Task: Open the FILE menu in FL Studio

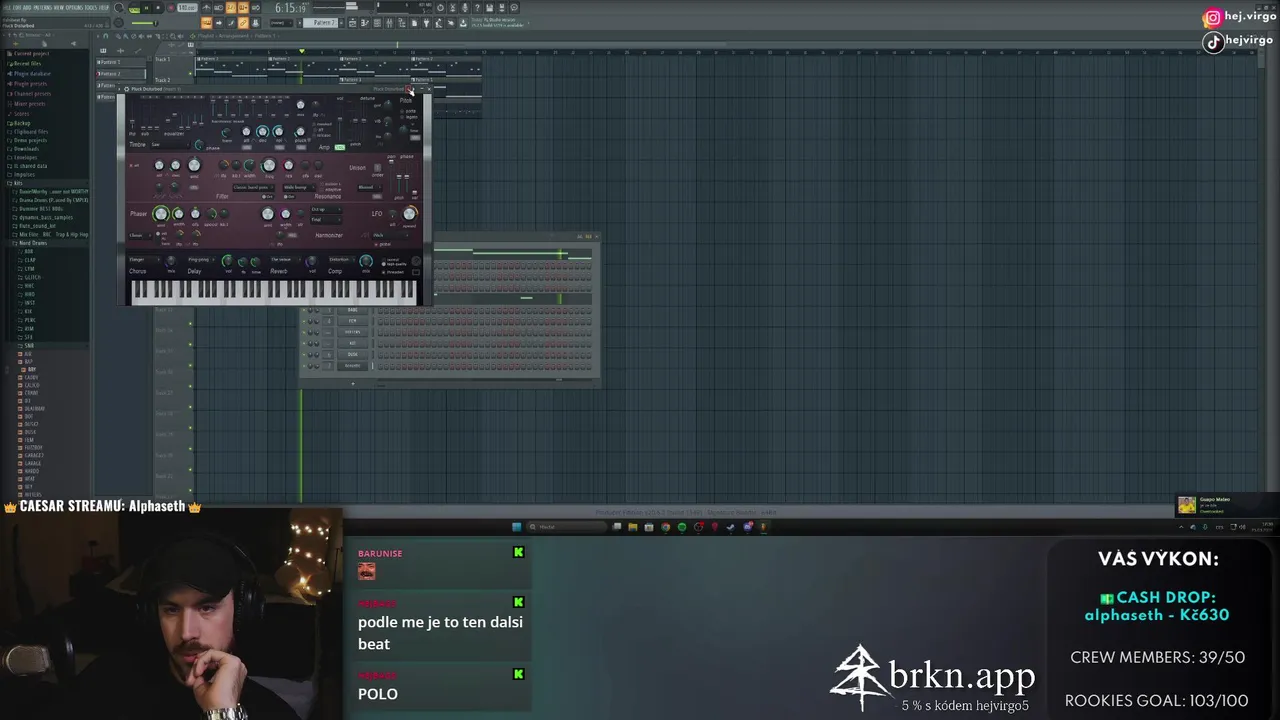Action: click(6, 8)
